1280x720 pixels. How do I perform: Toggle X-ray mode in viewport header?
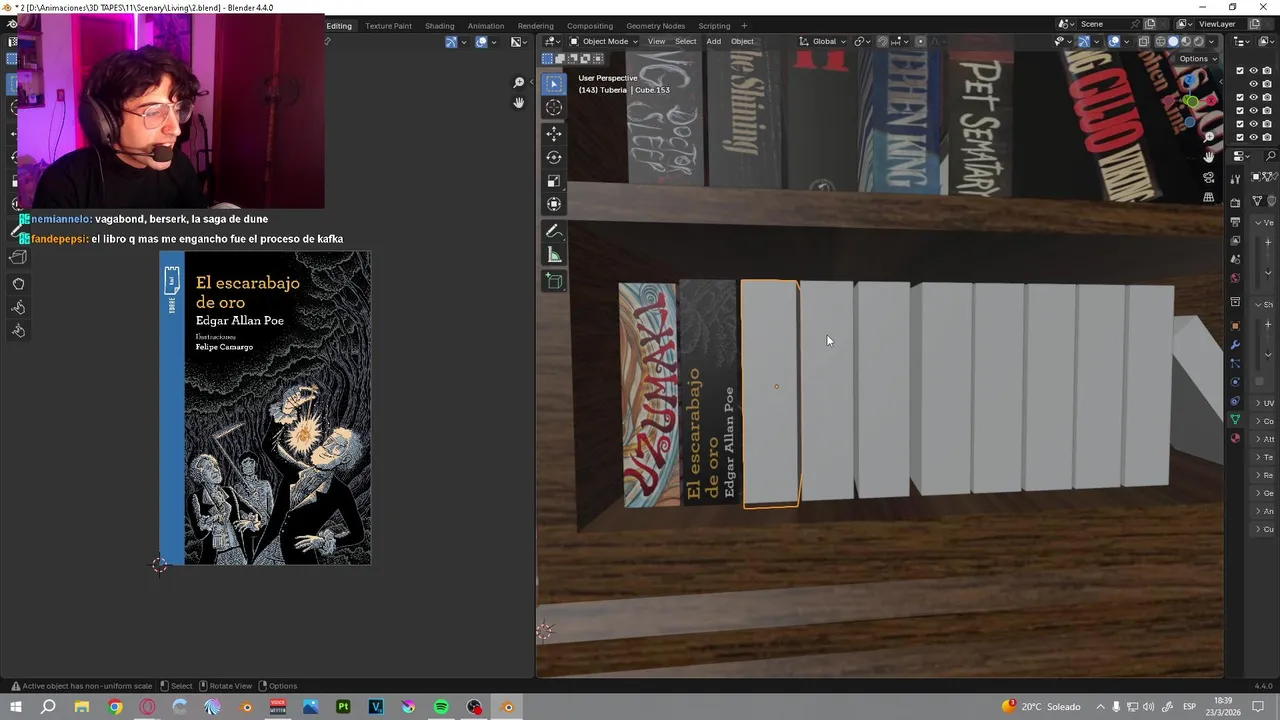pyautogui.click(x=1145, y=41)
